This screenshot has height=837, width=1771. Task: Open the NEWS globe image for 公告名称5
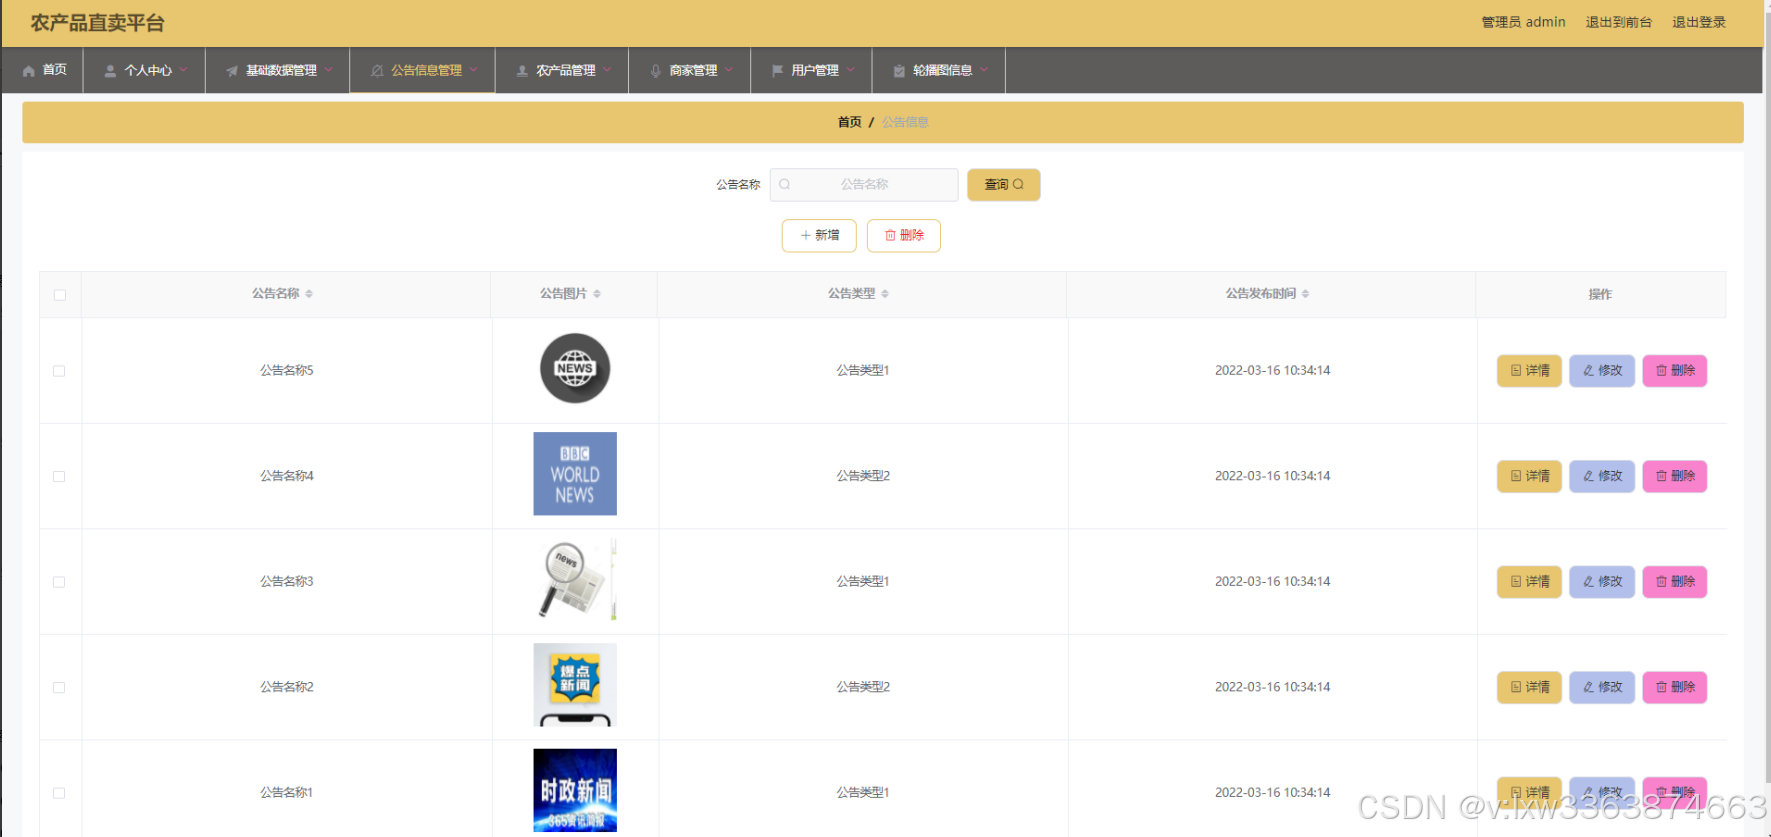coord(575,369)
